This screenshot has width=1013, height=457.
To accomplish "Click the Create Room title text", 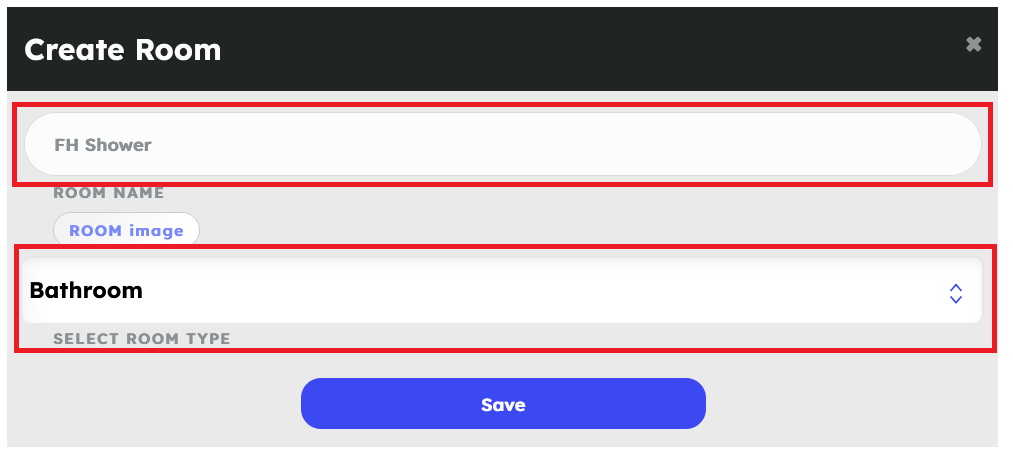I will [x=122, y=49].
